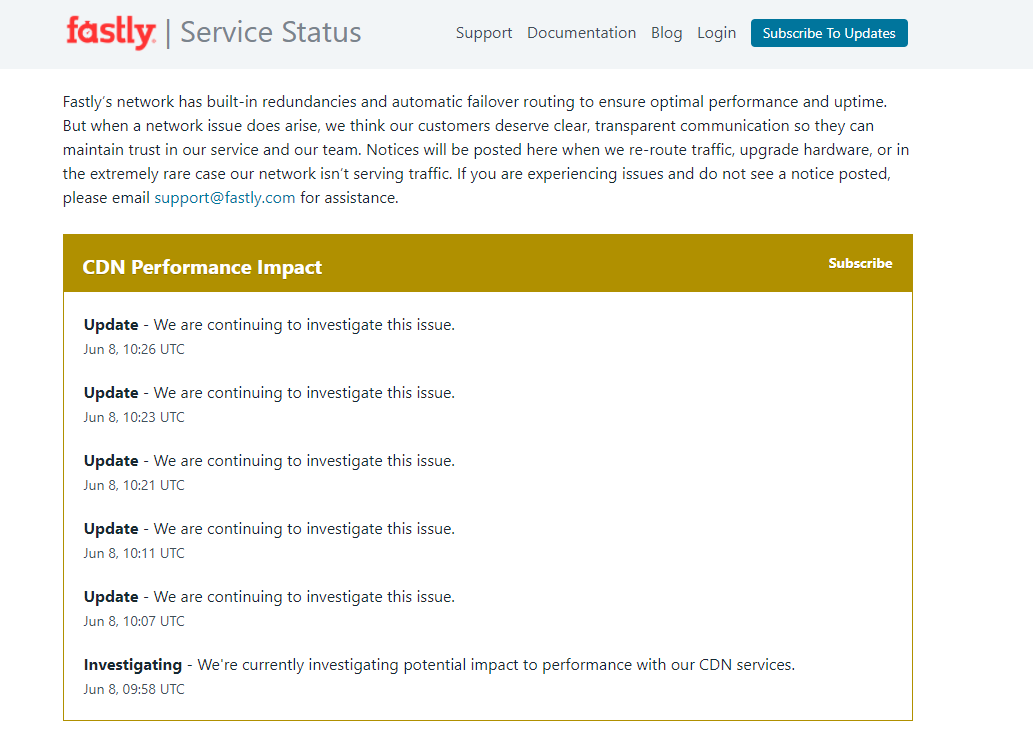Screen dimensions: 1033x739
Task: Click the CDN Performance Impact title
Action: coord(202,267)
